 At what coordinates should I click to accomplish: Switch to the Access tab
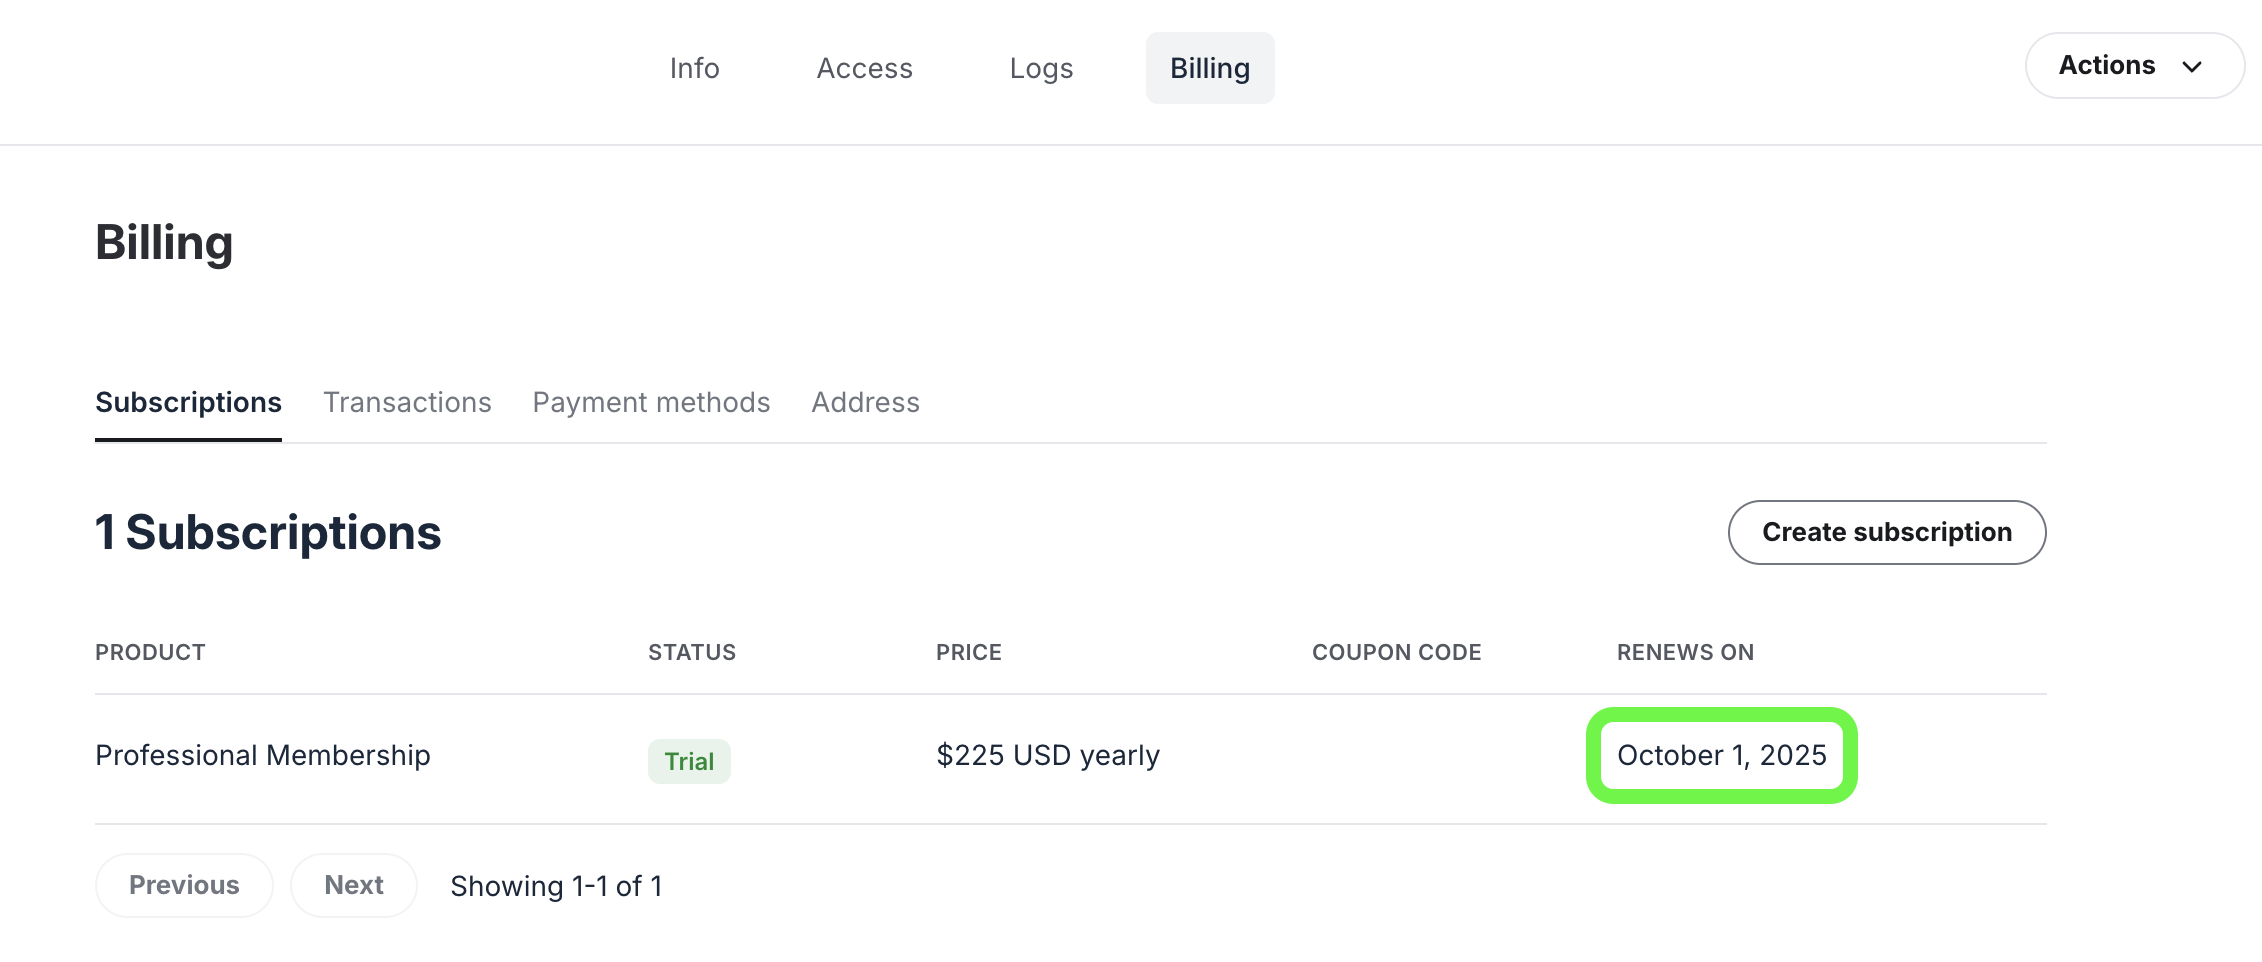pyautogui.click(x=864, y=68)
